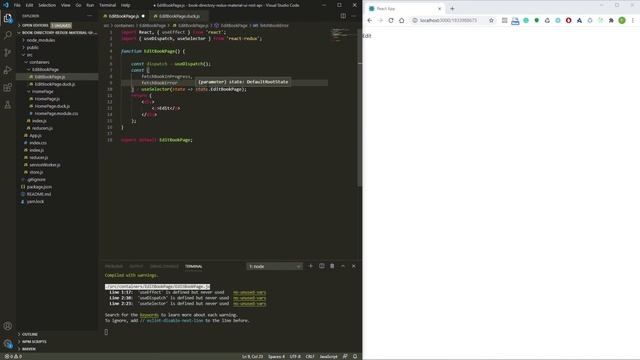Click the keywords link in terminal
This screenshot has width=640, height=360.
click(149, 315)
